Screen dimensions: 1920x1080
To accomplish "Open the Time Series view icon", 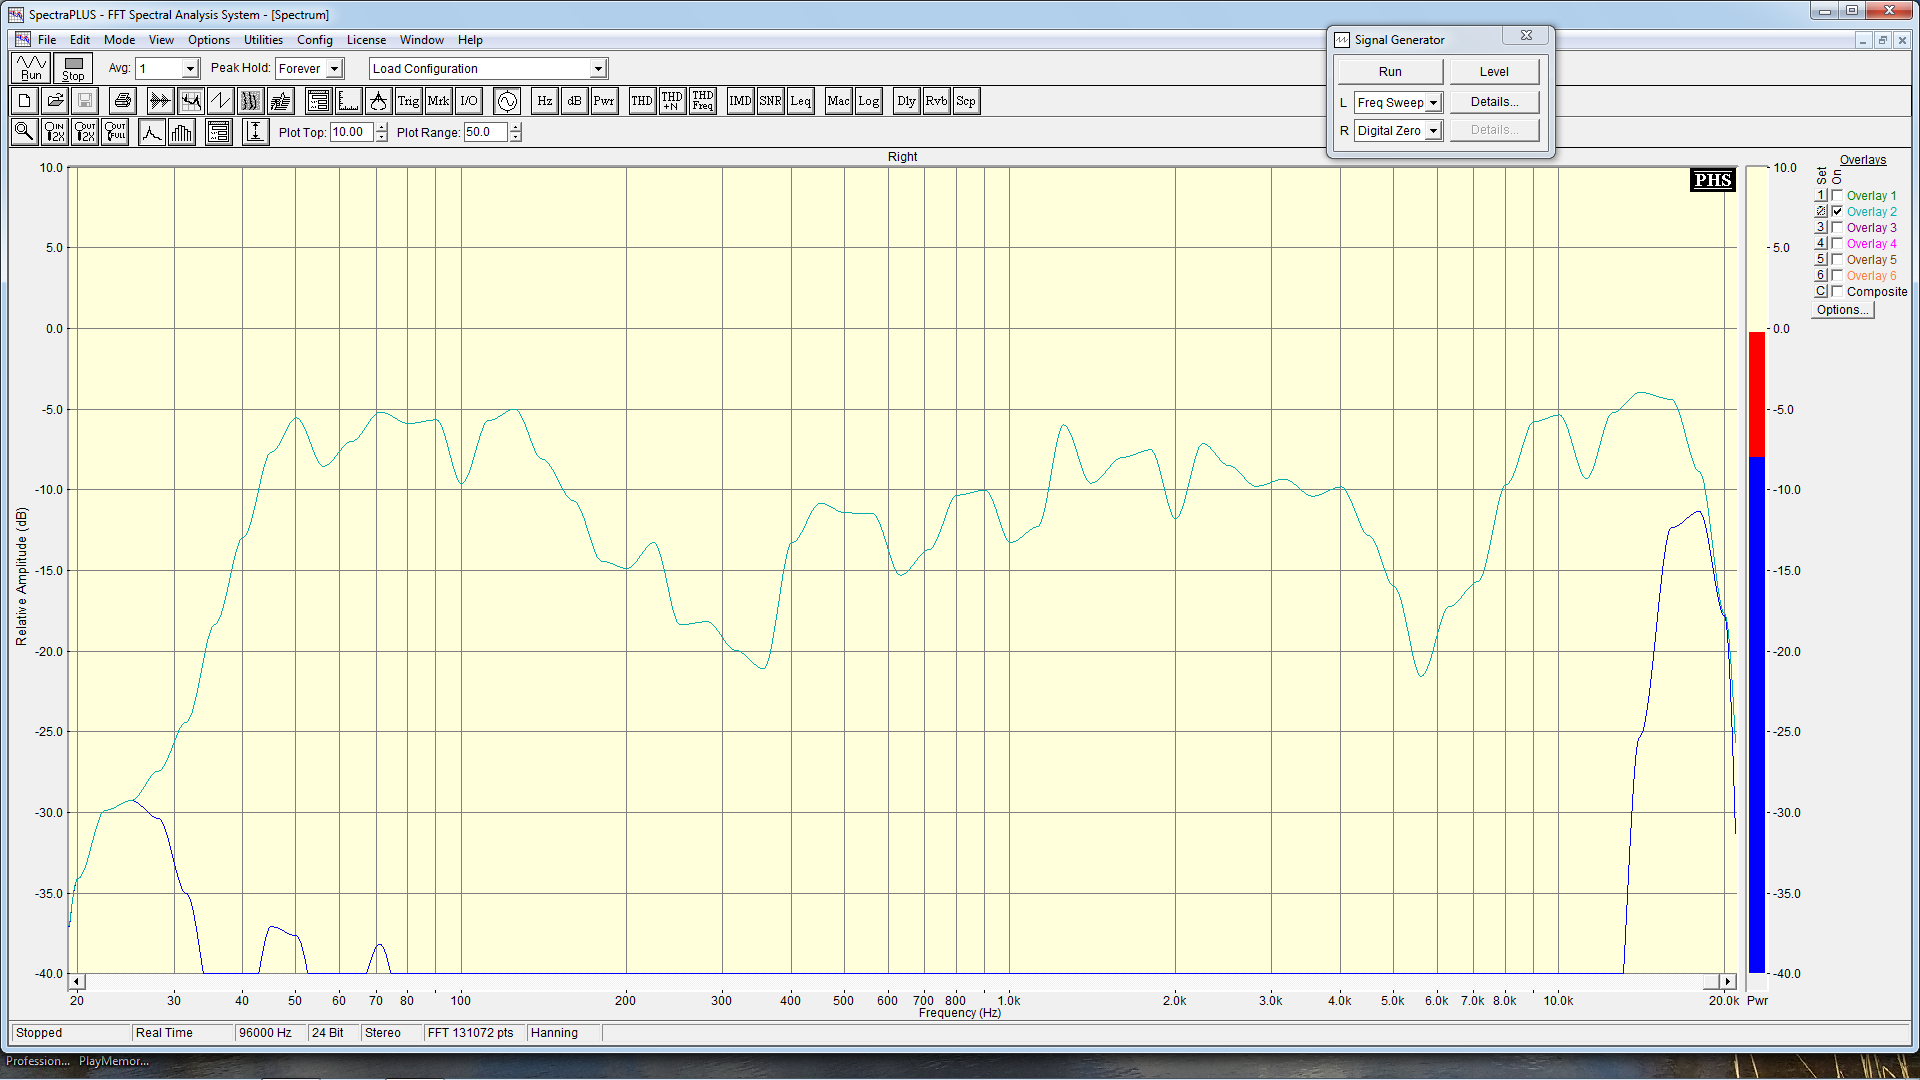I will coord(160,101).
